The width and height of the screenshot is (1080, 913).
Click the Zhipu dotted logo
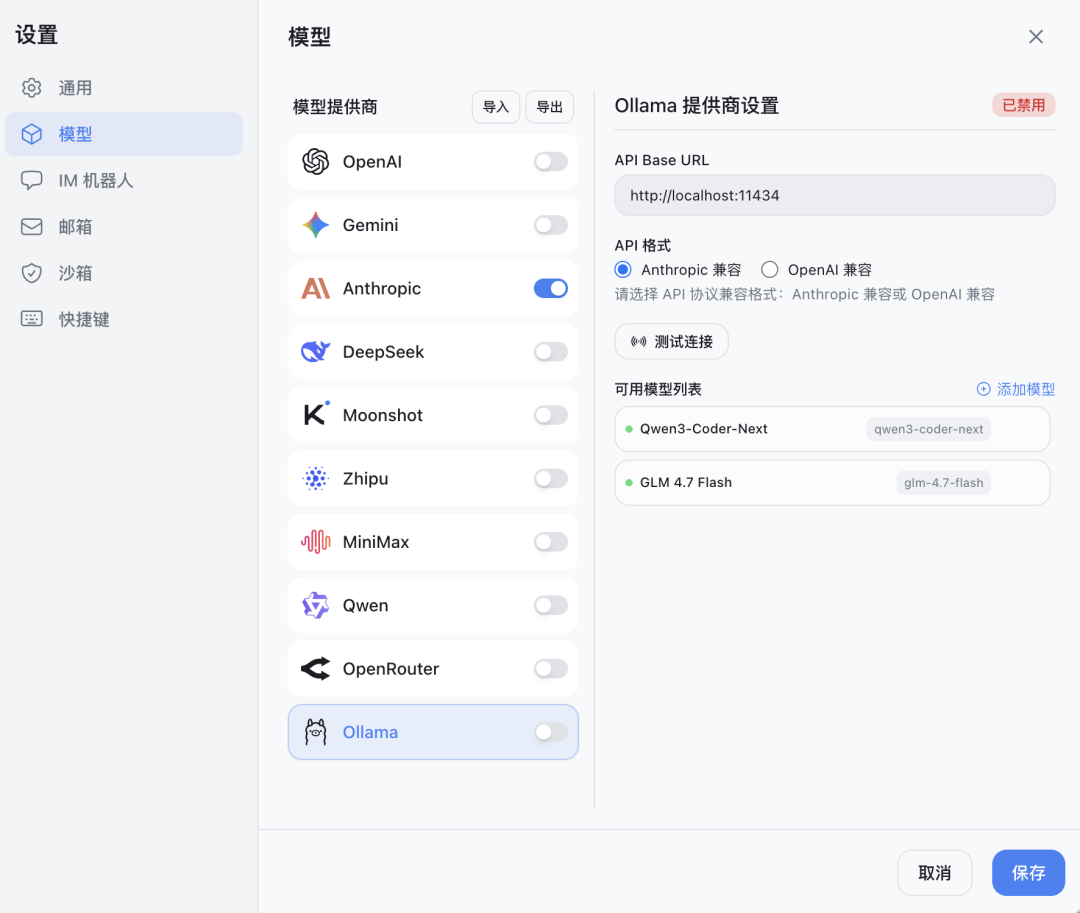[x=315, y=479]
